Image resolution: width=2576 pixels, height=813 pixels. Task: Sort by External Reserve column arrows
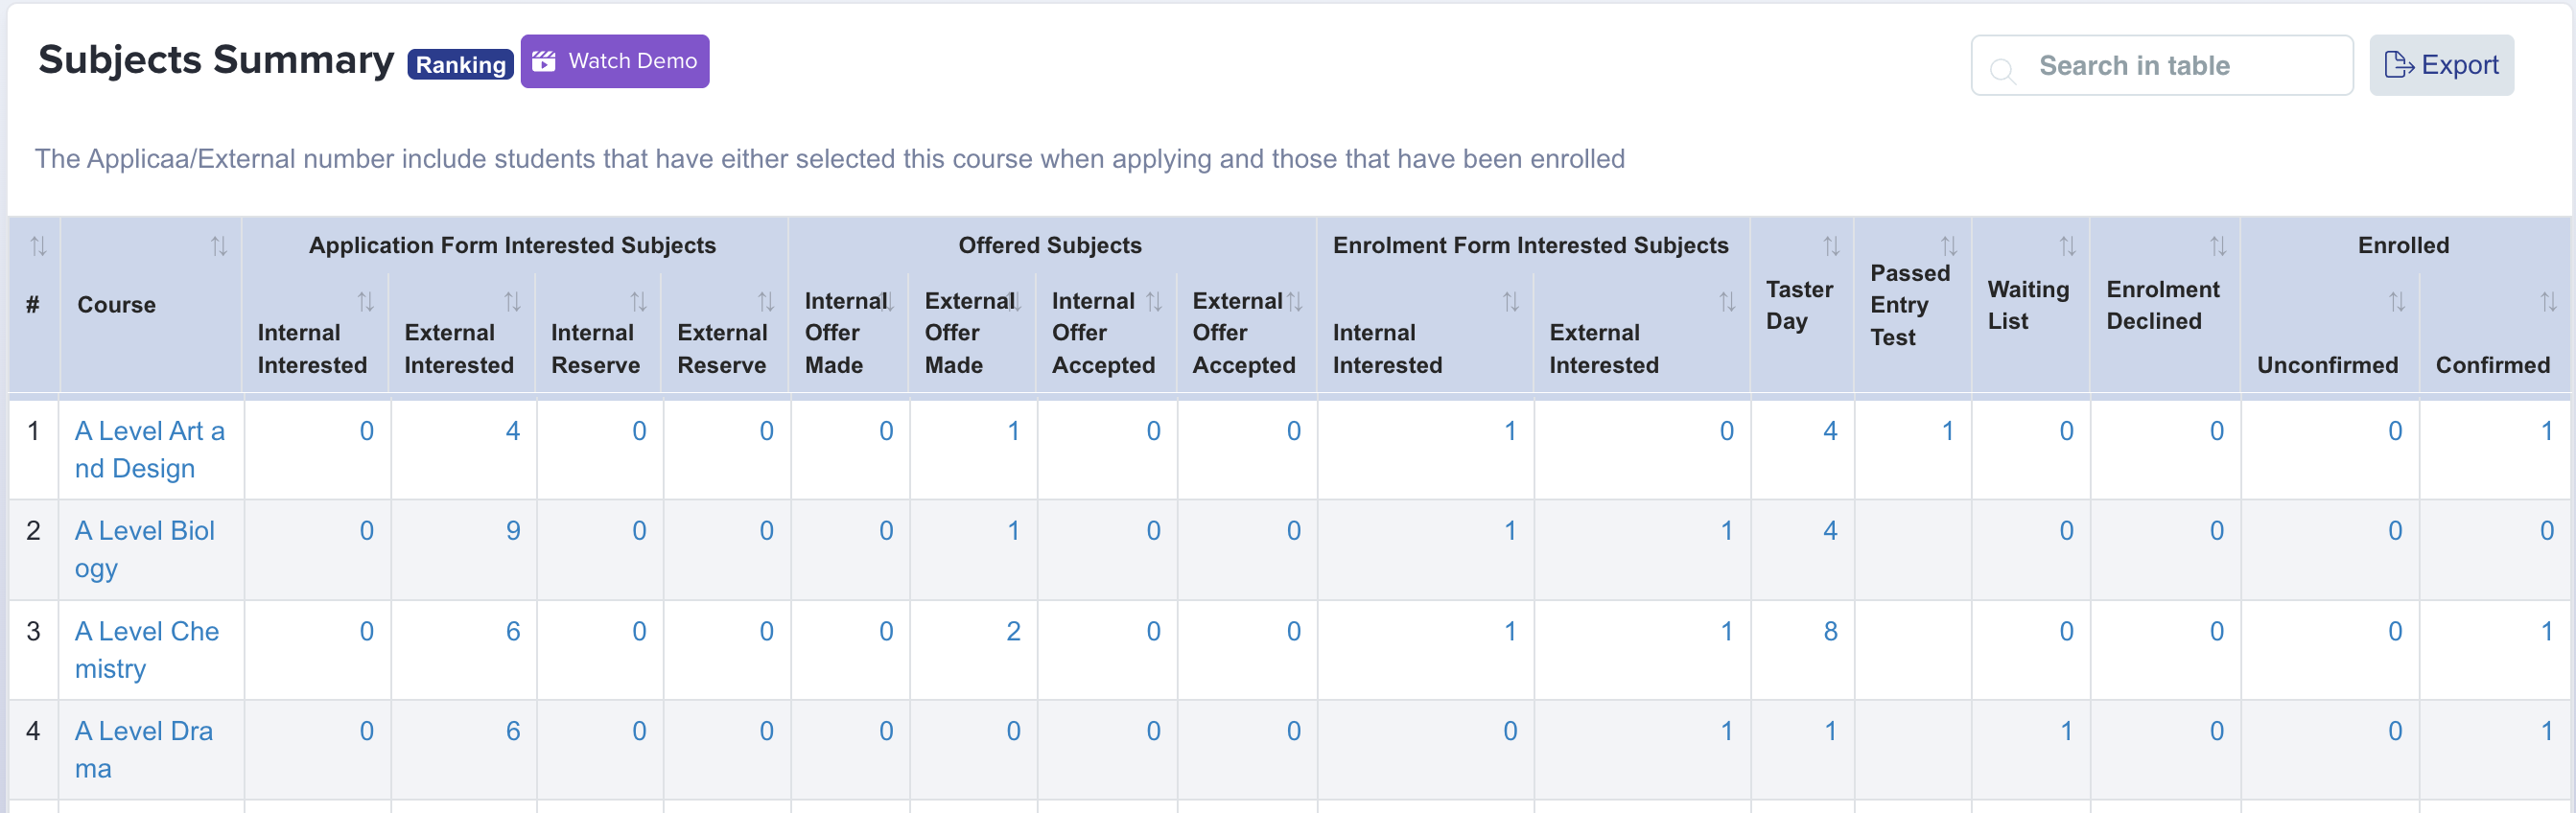[x=766, y=302]
